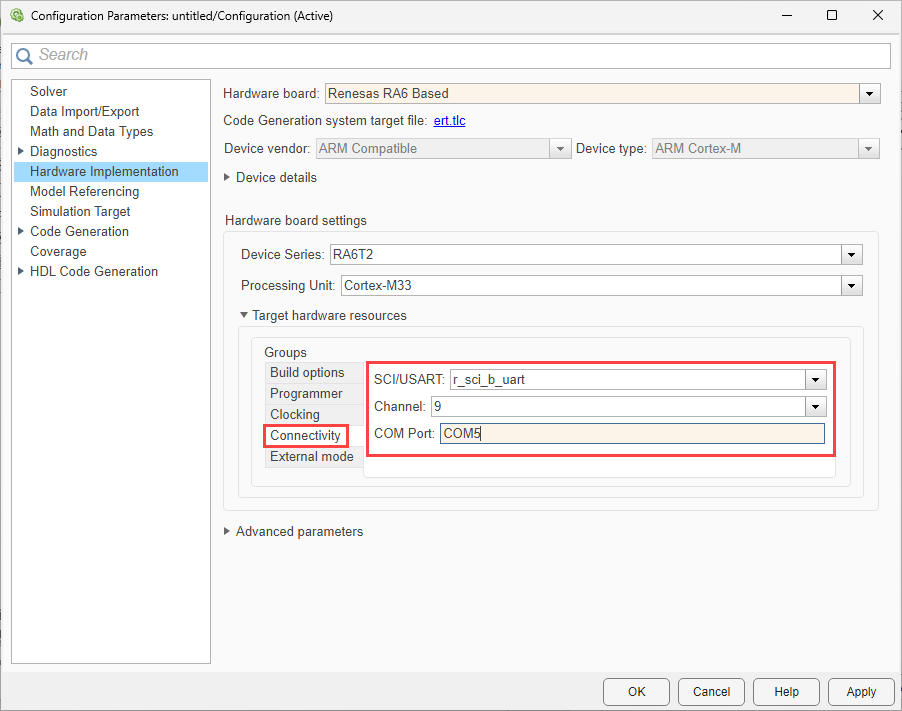Expand the Diagnostics tree node

pyautogui.click(x=21, y=152)
